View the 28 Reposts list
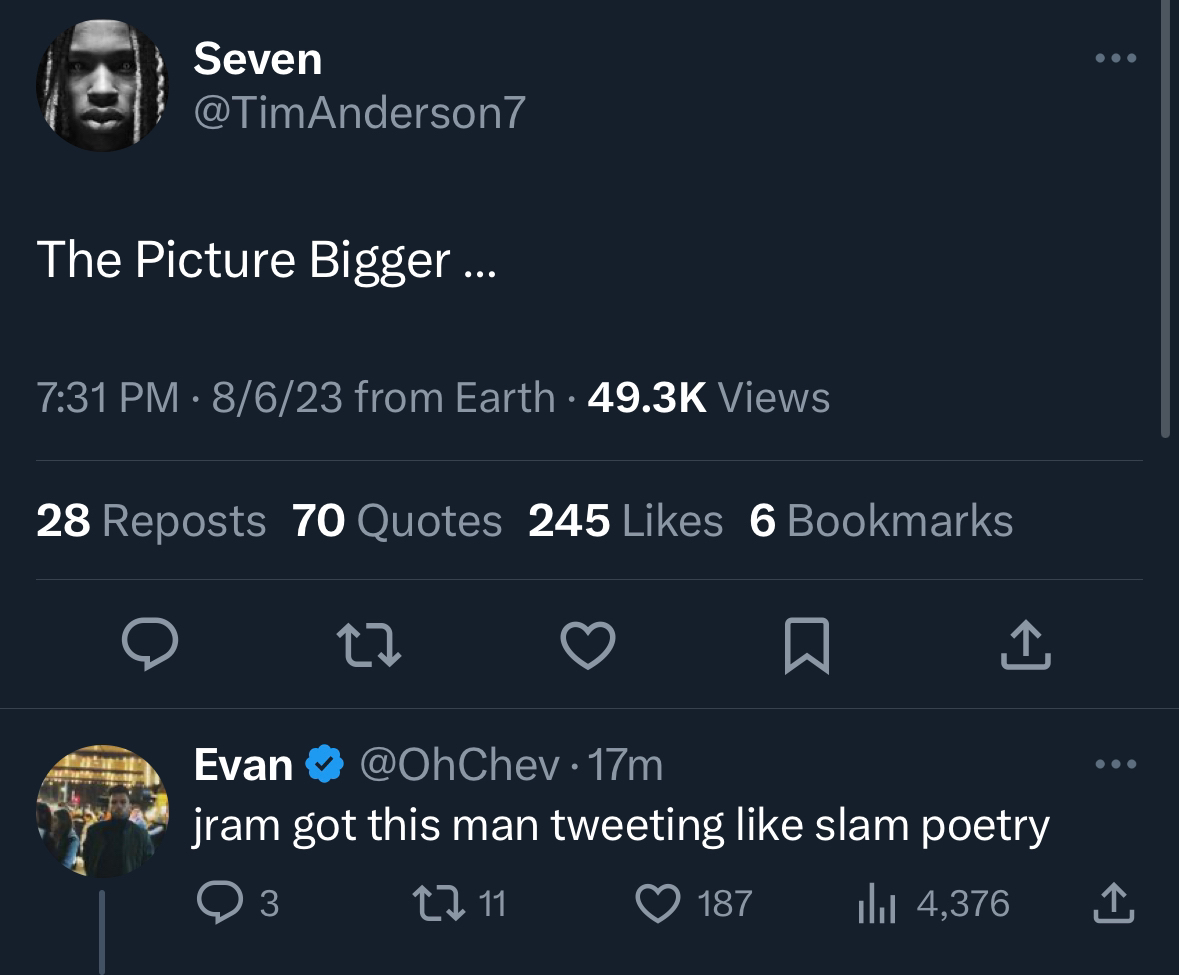The image size is (1179, 975). click(151, 521)
